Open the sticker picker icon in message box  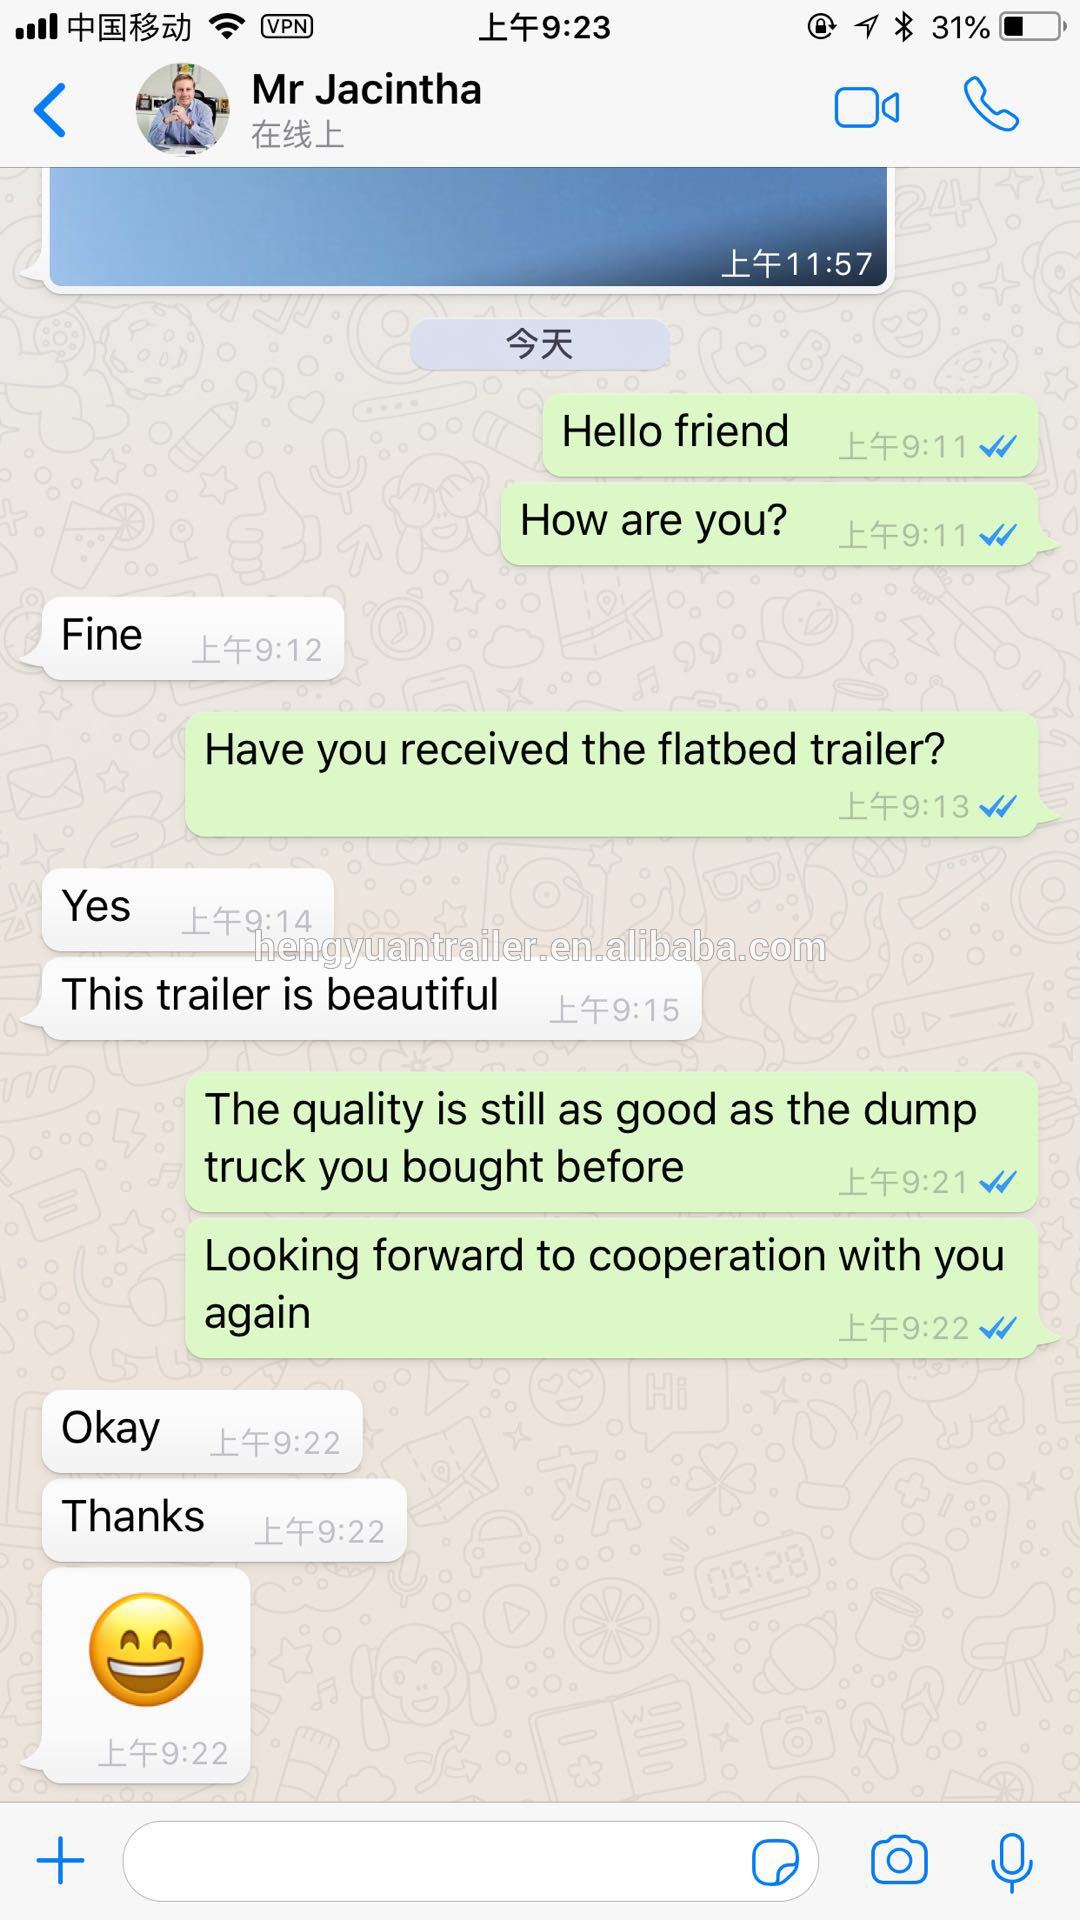tap(775, 1862)
